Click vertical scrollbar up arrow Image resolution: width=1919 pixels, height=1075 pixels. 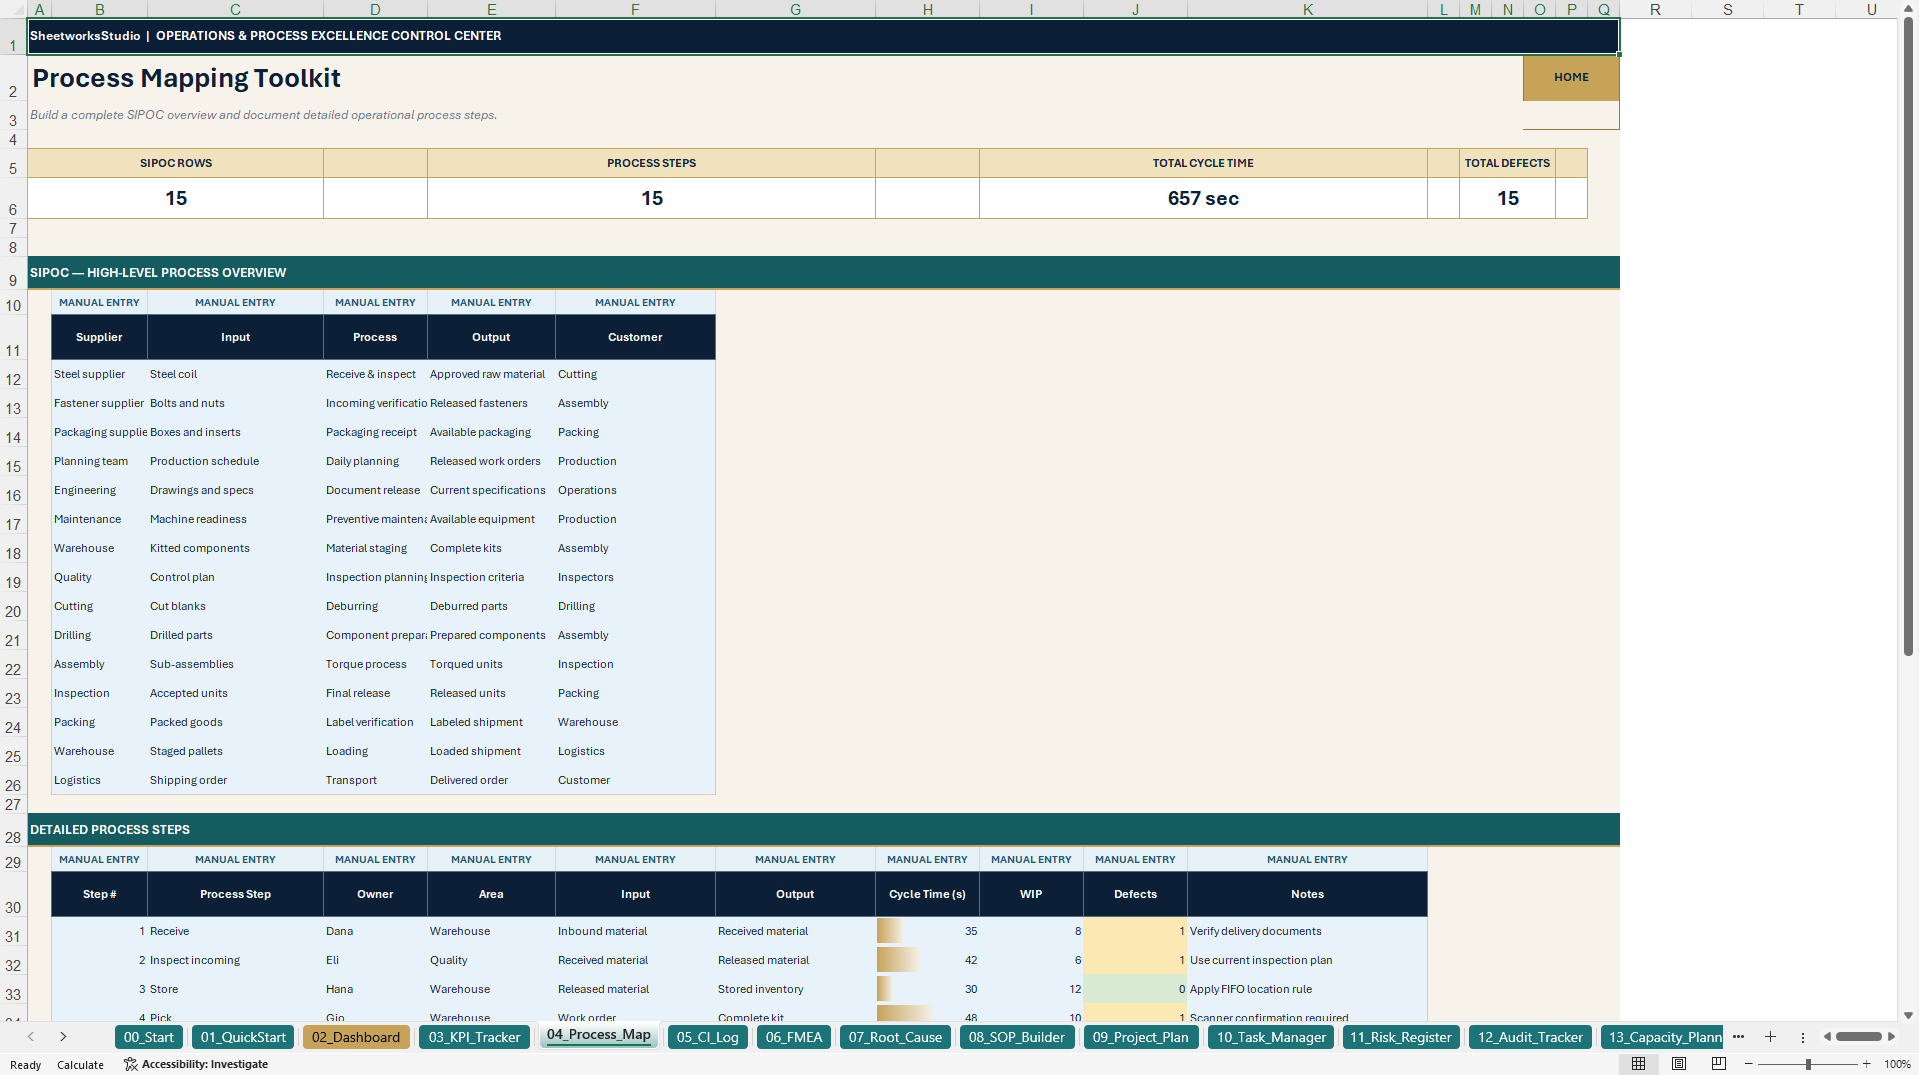[x=1908, y=8]
